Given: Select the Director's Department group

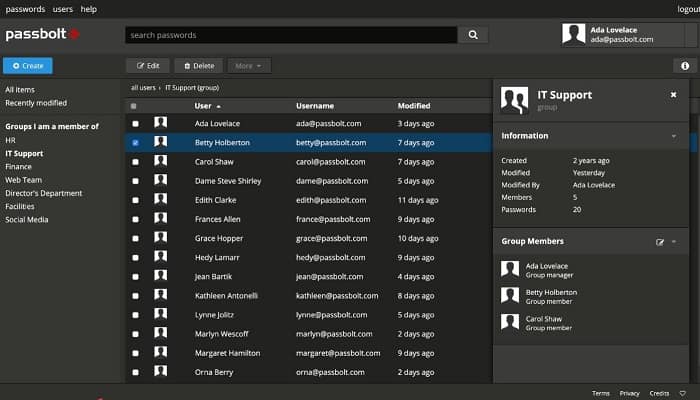Looking at the screenshot, I should click(x=44, y=193).
